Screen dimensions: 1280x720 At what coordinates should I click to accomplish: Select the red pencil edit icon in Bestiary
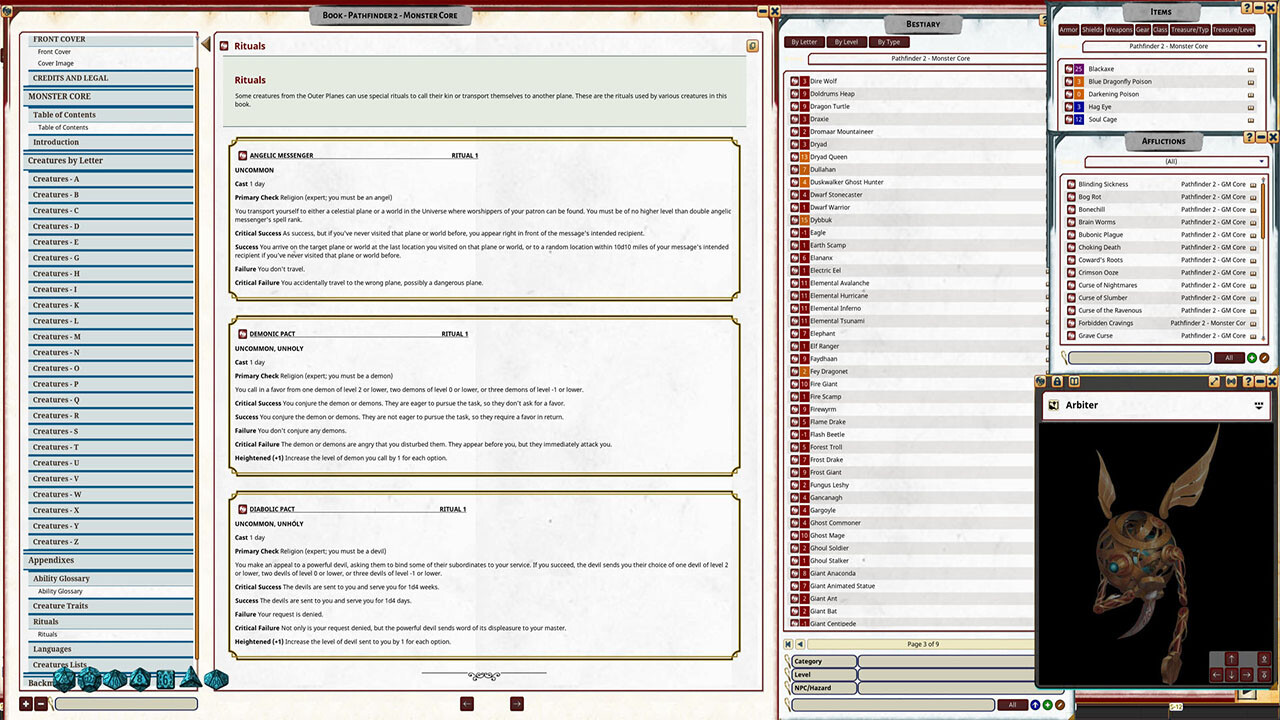click(1059, 704)
